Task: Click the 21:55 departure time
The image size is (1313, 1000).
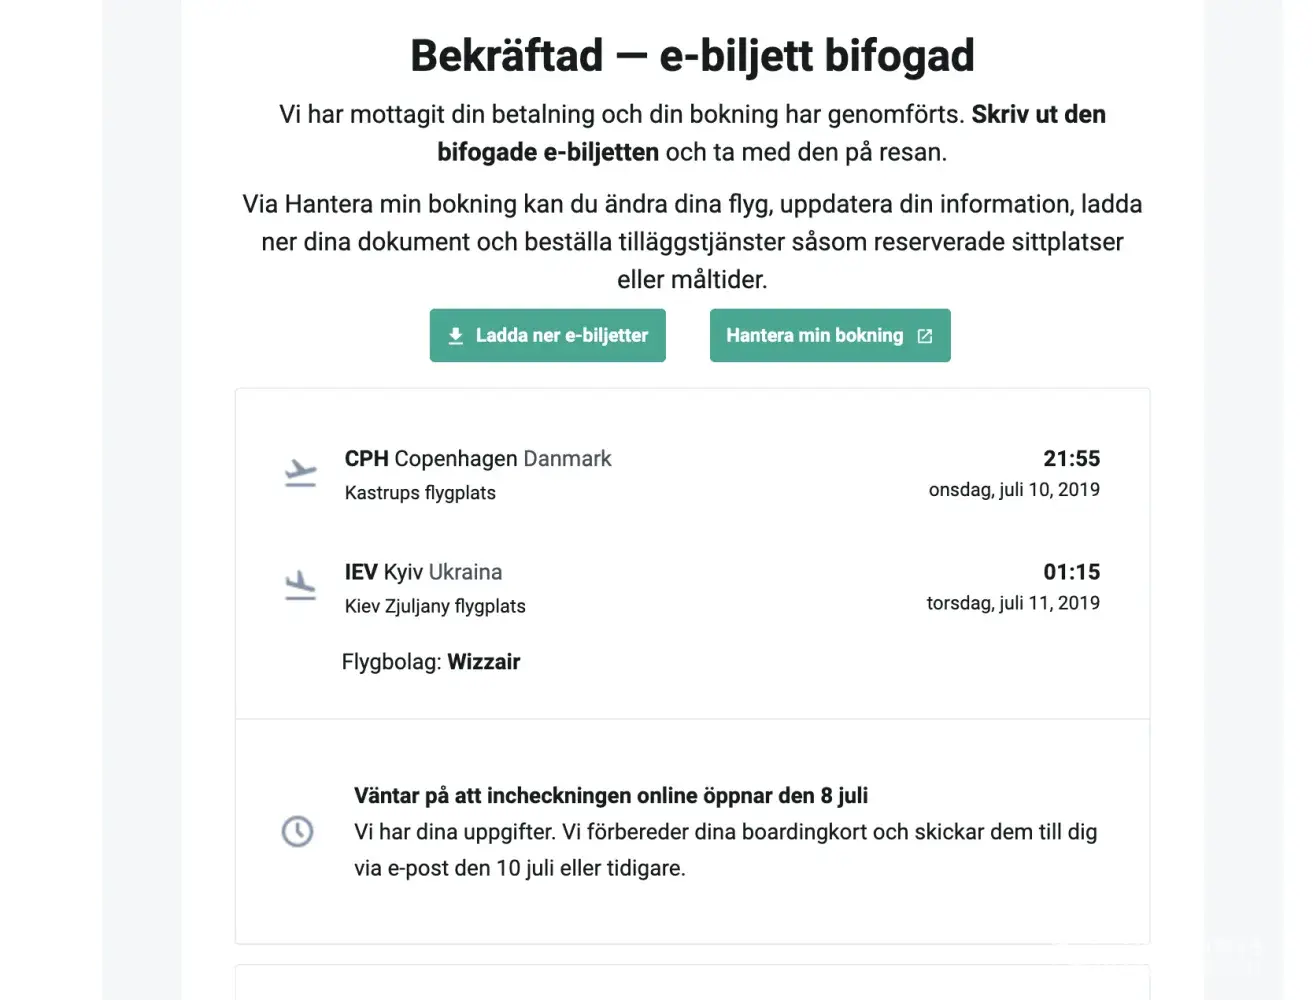Action: point(1071,459)
